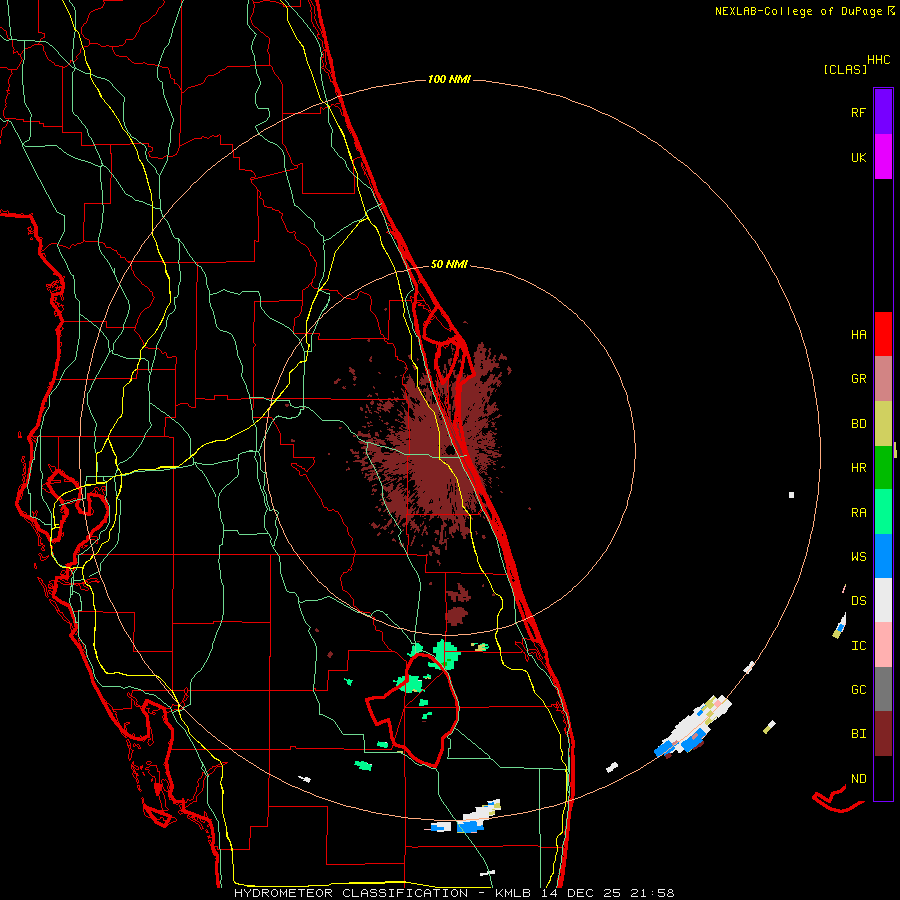Click the isolated white pixel echo offshore east
The height and width of the screenshot is (900, 900).
point(792,495)
